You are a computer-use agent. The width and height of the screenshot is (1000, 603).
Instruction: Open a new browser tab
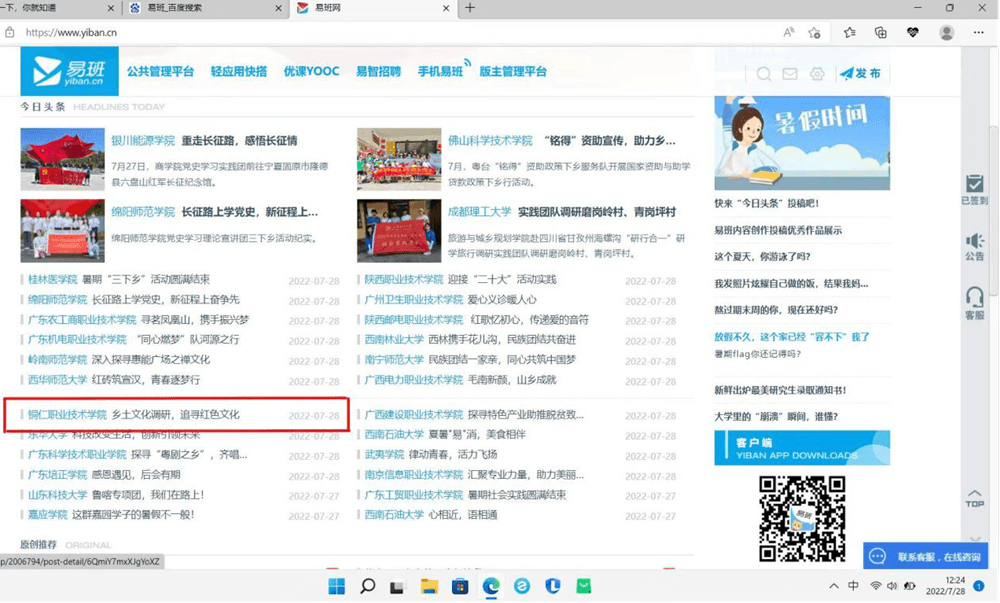470,8
